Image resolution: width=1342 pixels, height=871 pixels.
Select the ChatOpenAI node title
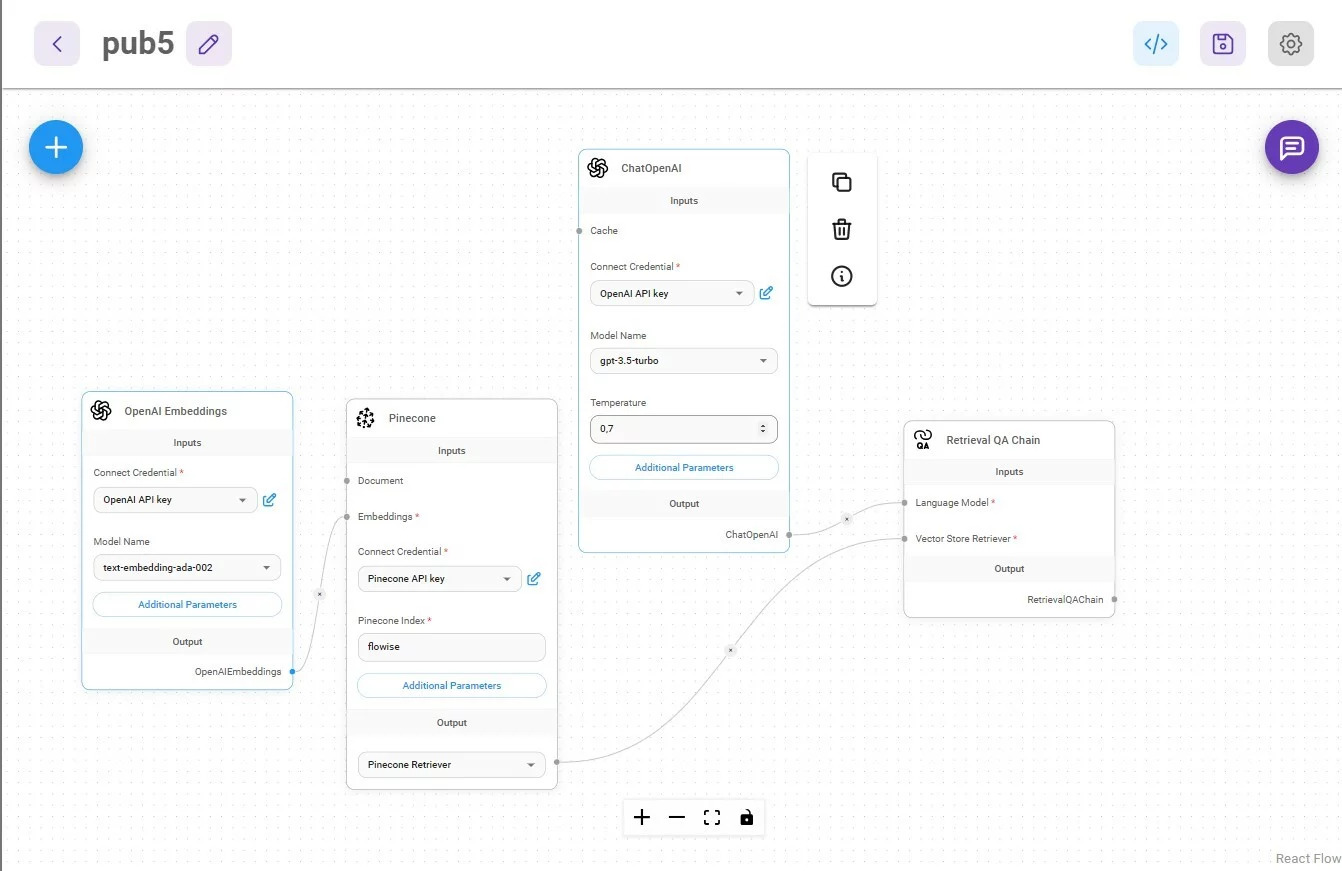651,168
